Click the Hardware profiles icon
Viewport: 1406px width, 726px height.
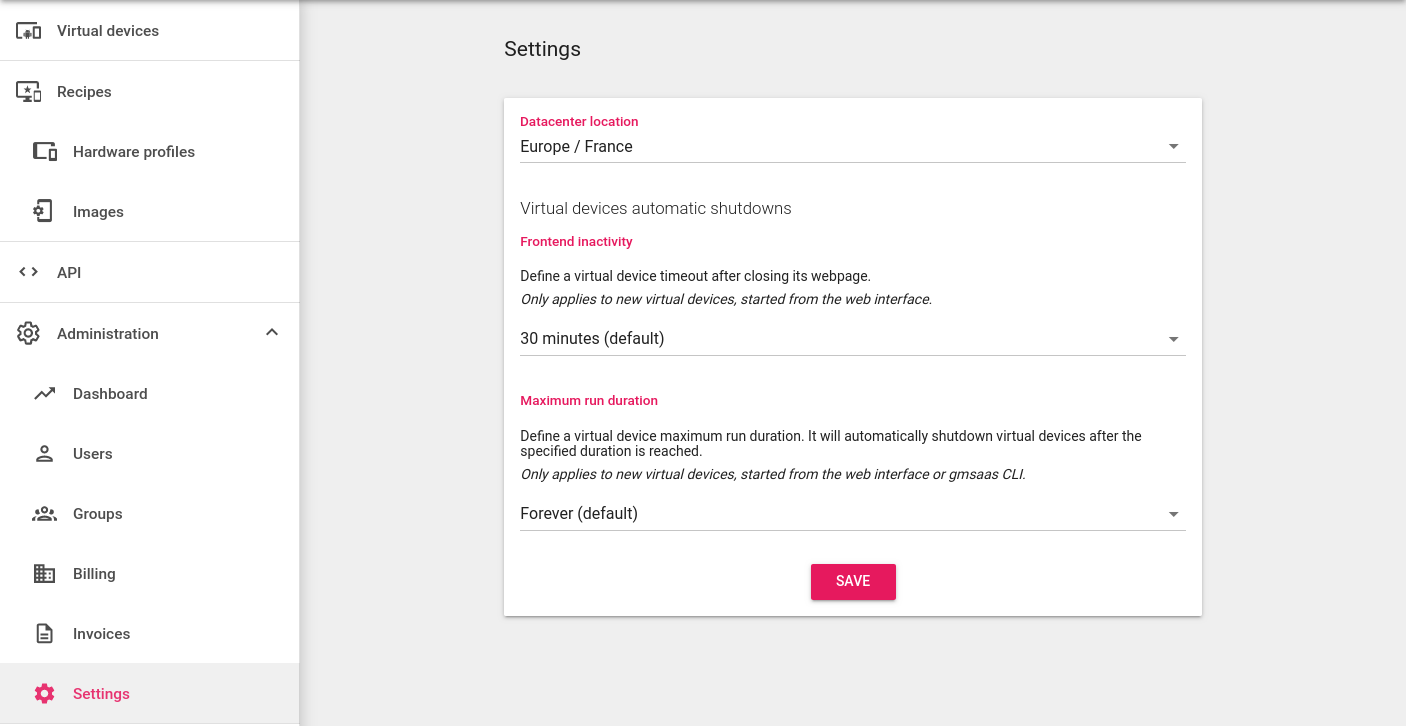[44, 151]
